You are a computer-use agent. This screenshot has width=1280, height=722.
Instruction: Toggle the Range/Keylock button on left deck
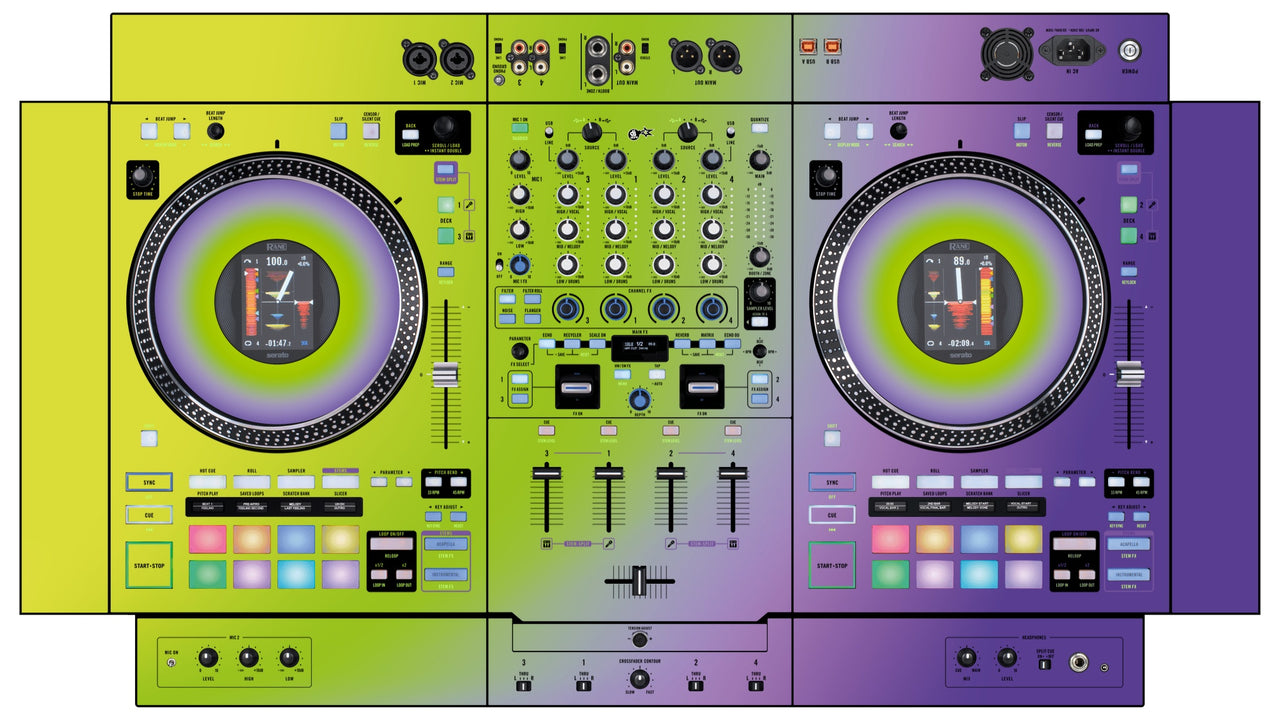pos(445,271)
